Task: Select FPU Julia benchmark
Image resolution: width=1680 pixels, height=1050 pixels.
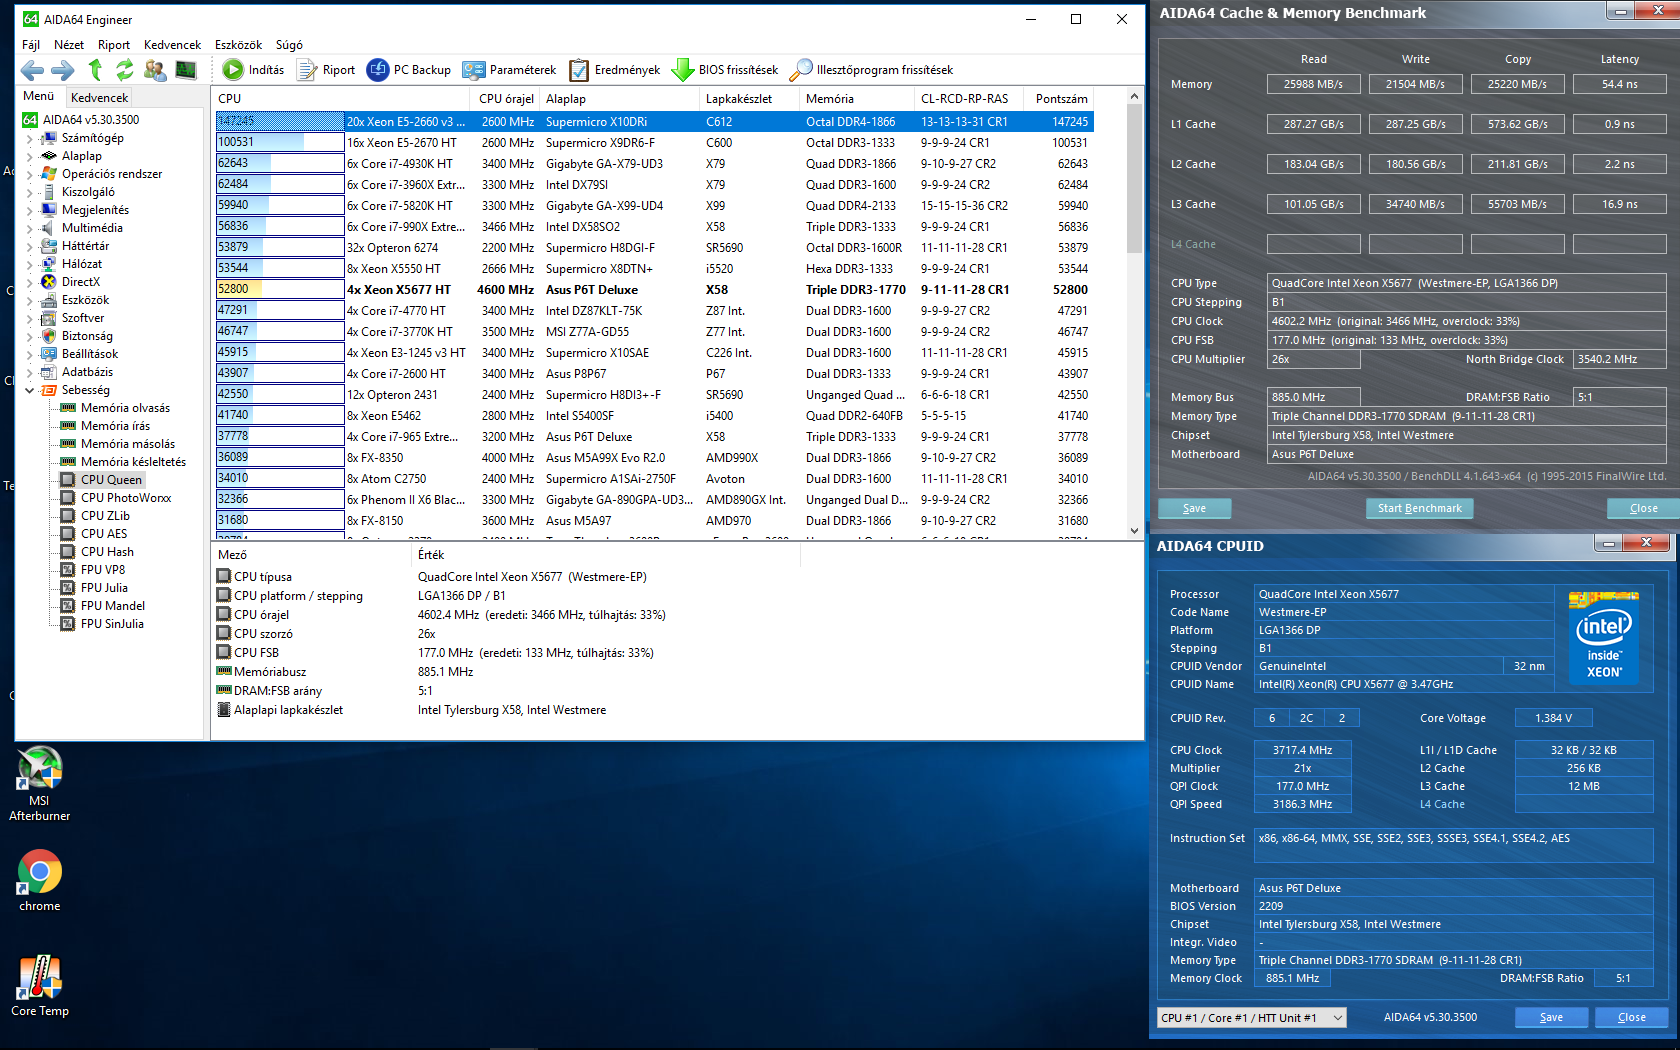Action: pos(103,588)
